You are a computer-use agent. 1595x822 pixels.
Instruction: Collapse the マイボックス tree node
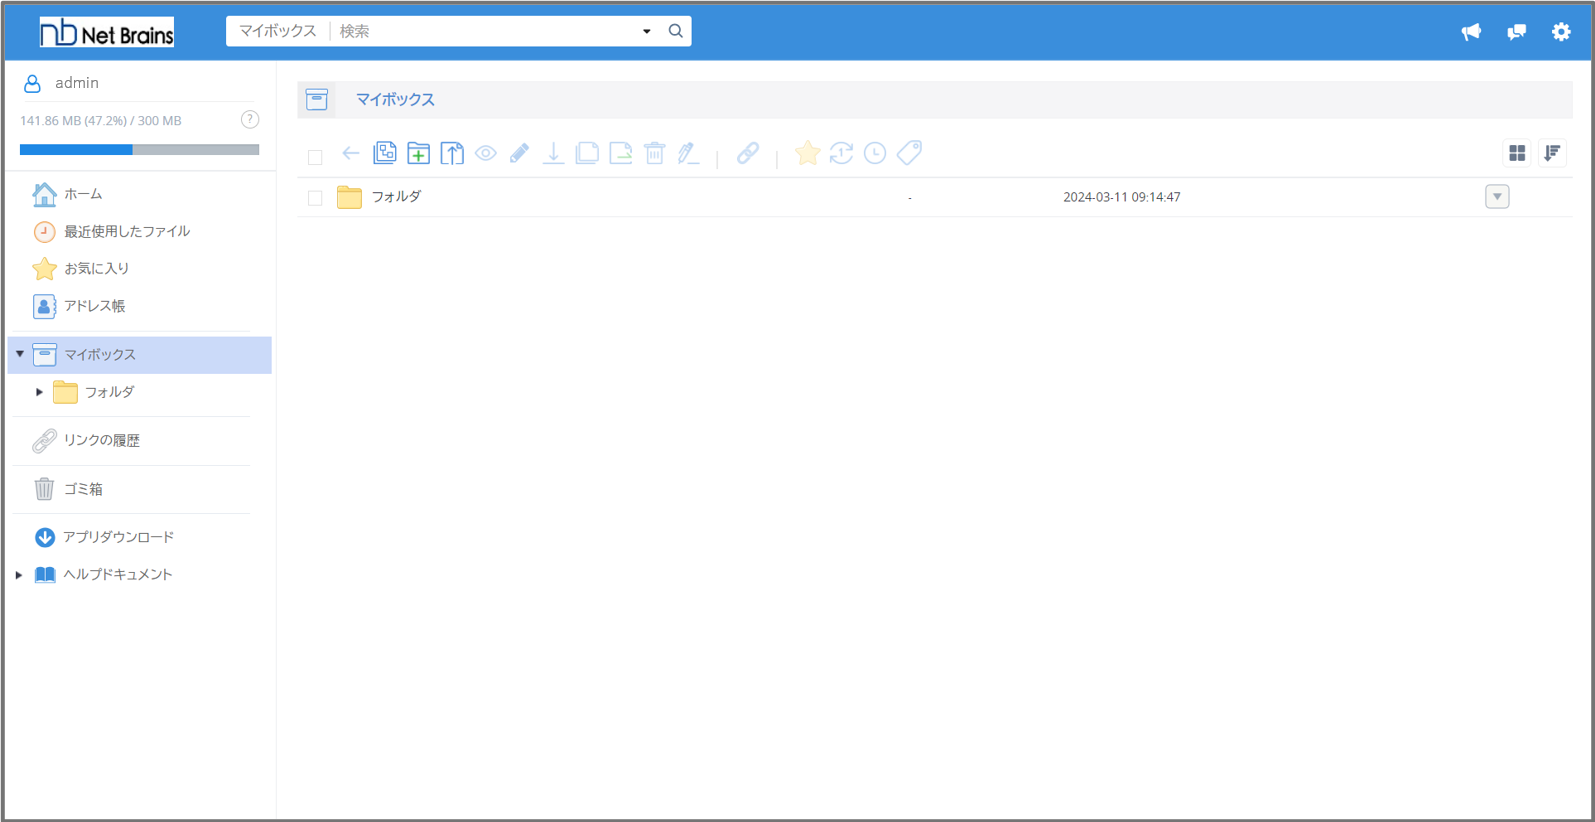click(x=20, y=354)
